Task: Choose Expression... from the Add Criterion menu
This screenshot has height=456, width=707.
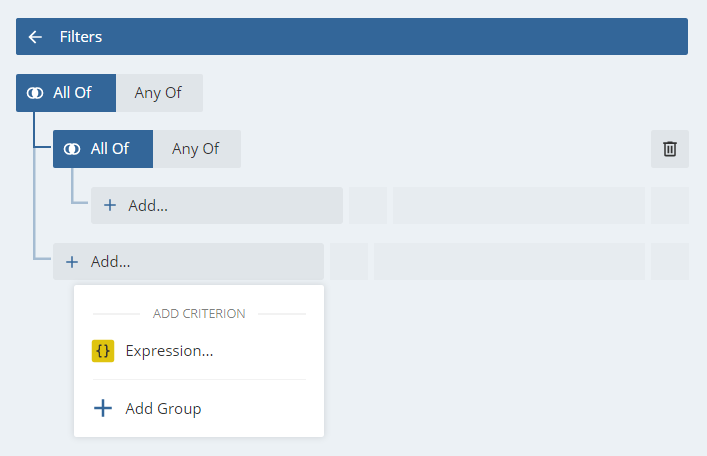Action: point(169,351)
